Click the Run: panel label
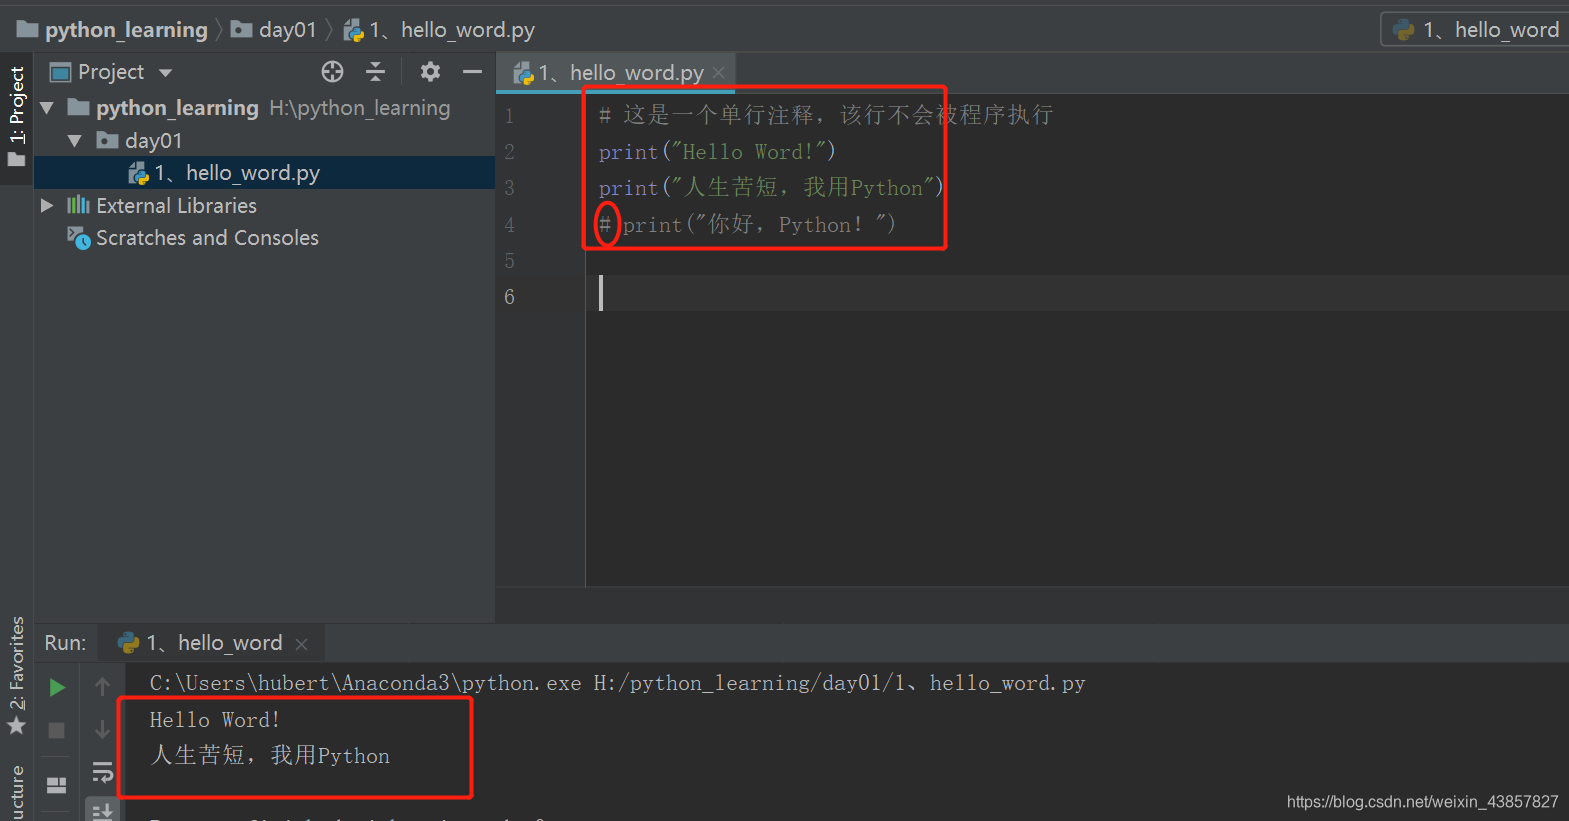The height and width of the screenshot is (821, 1569). point(66,643)
